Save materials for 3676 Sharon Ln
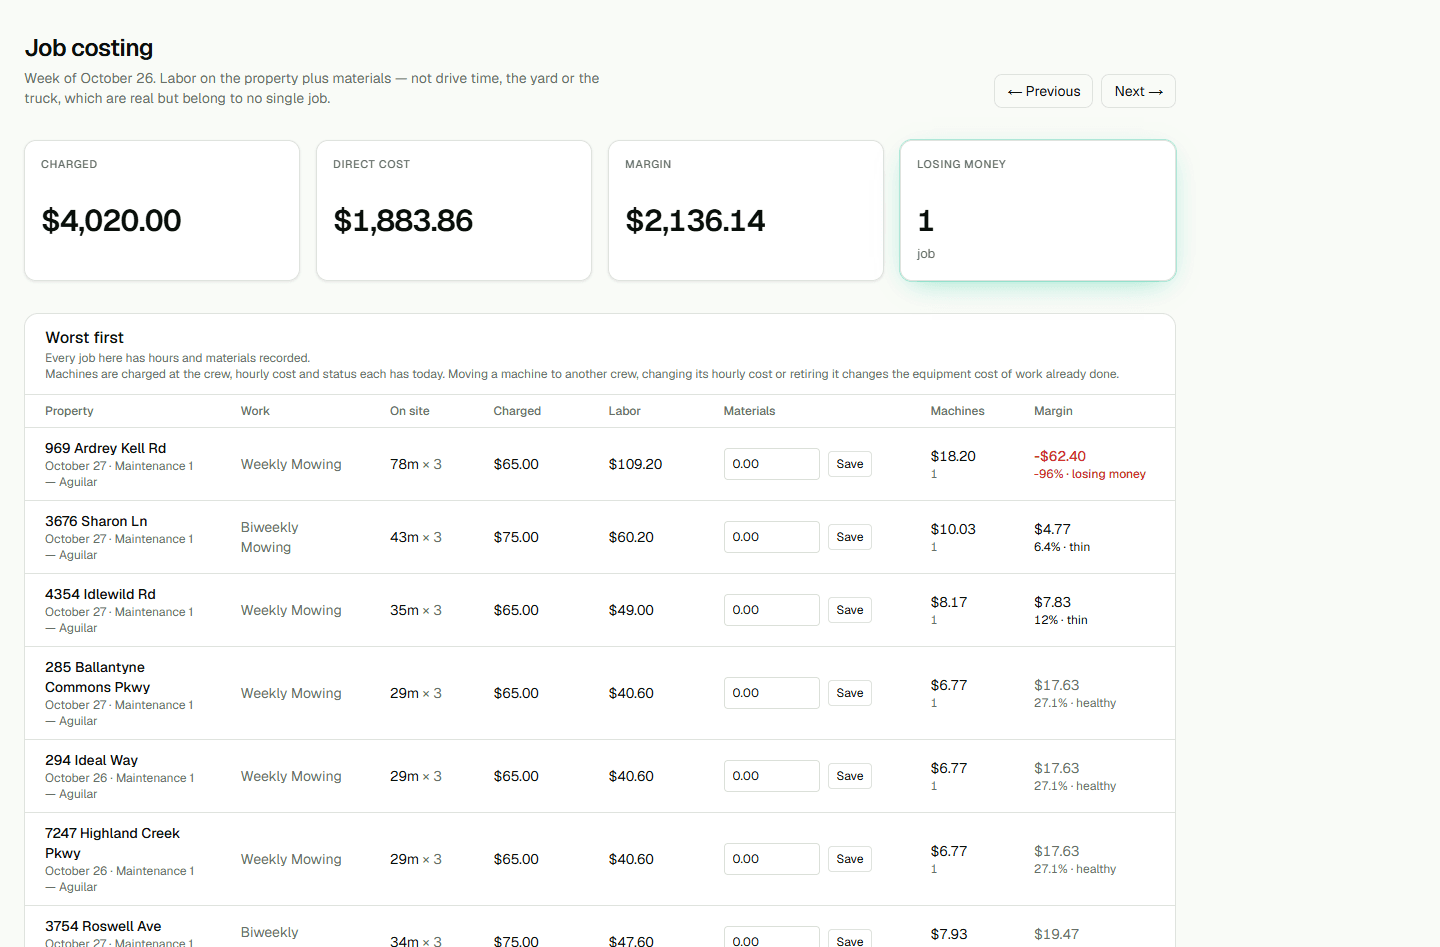Image resolution: width=1440 pixels, height=947 pixels. tap(850, 537)
